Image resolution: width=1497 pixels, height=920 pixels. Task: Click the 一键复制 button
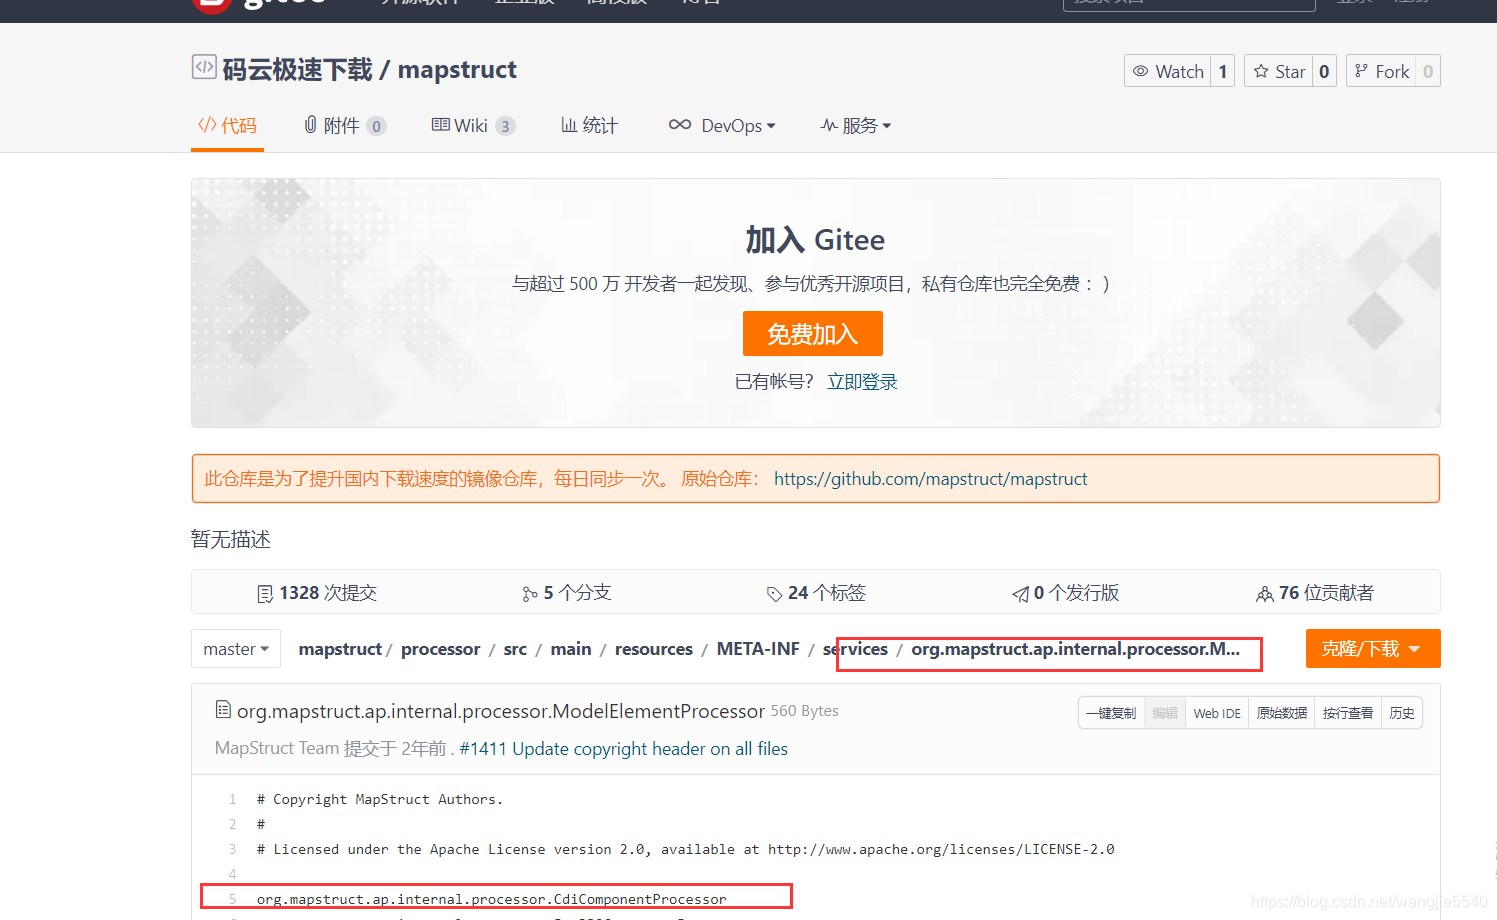coord(1111,713)
